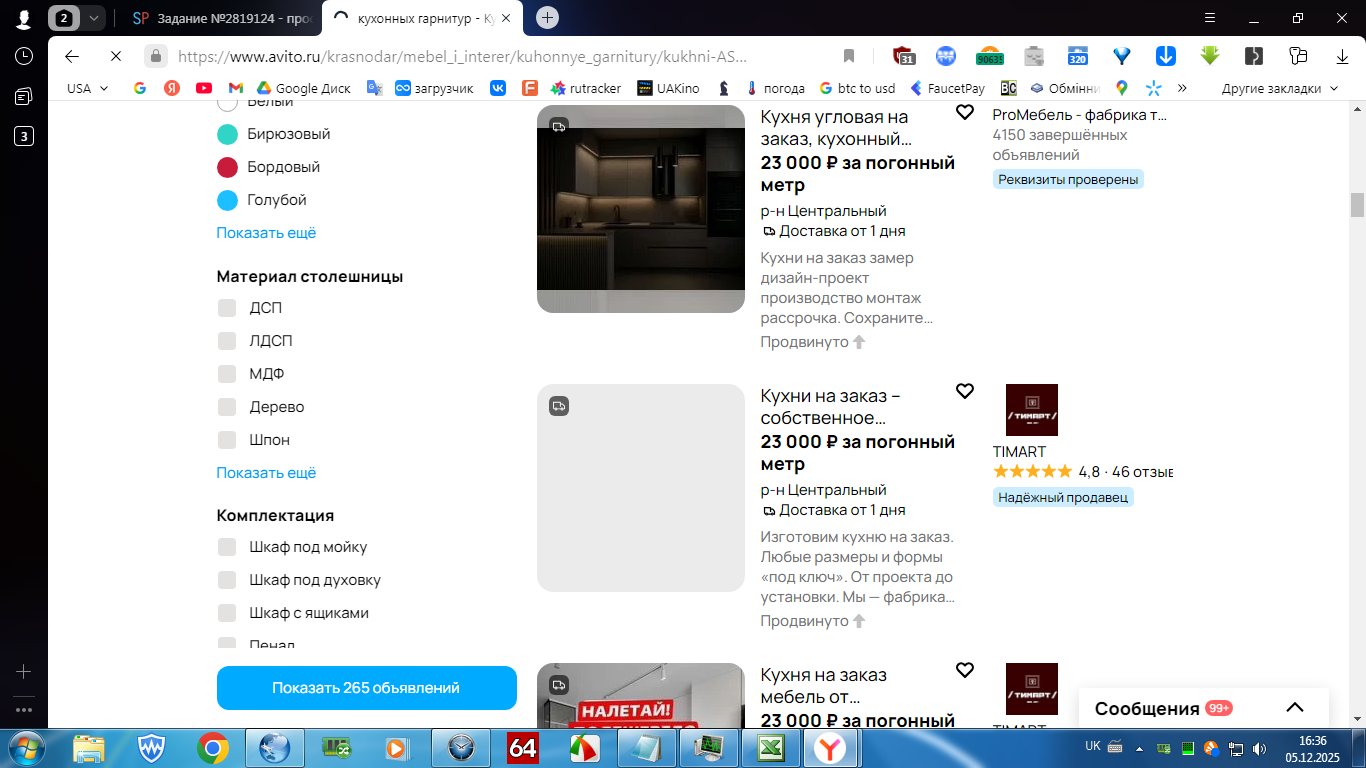Open the USA bookmarks folder dropdown
This screenshot has height=768, width=1366.
87,88
